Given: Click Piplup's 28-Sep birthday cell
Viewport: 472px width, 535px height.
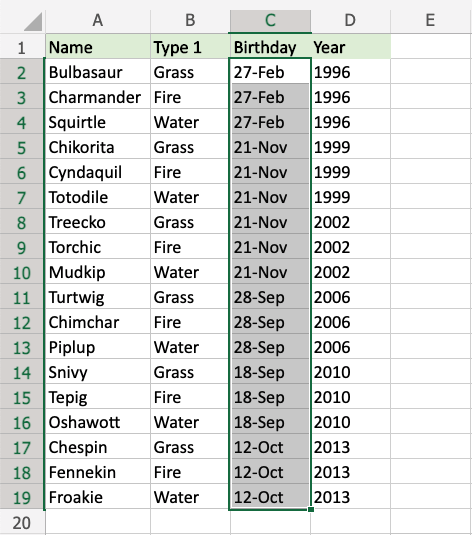Looking at the screenshot, I should 270,347.
